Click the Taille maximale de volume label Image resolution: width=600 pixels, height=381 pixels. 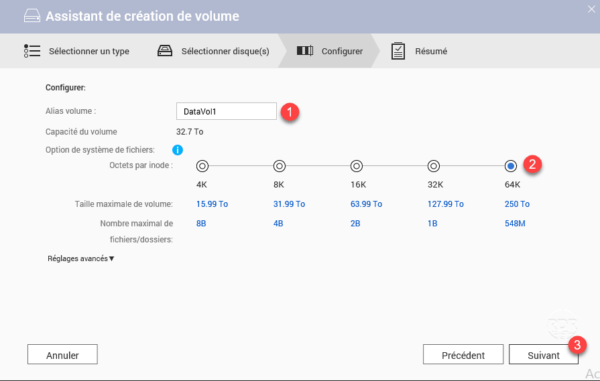(124, 204)
